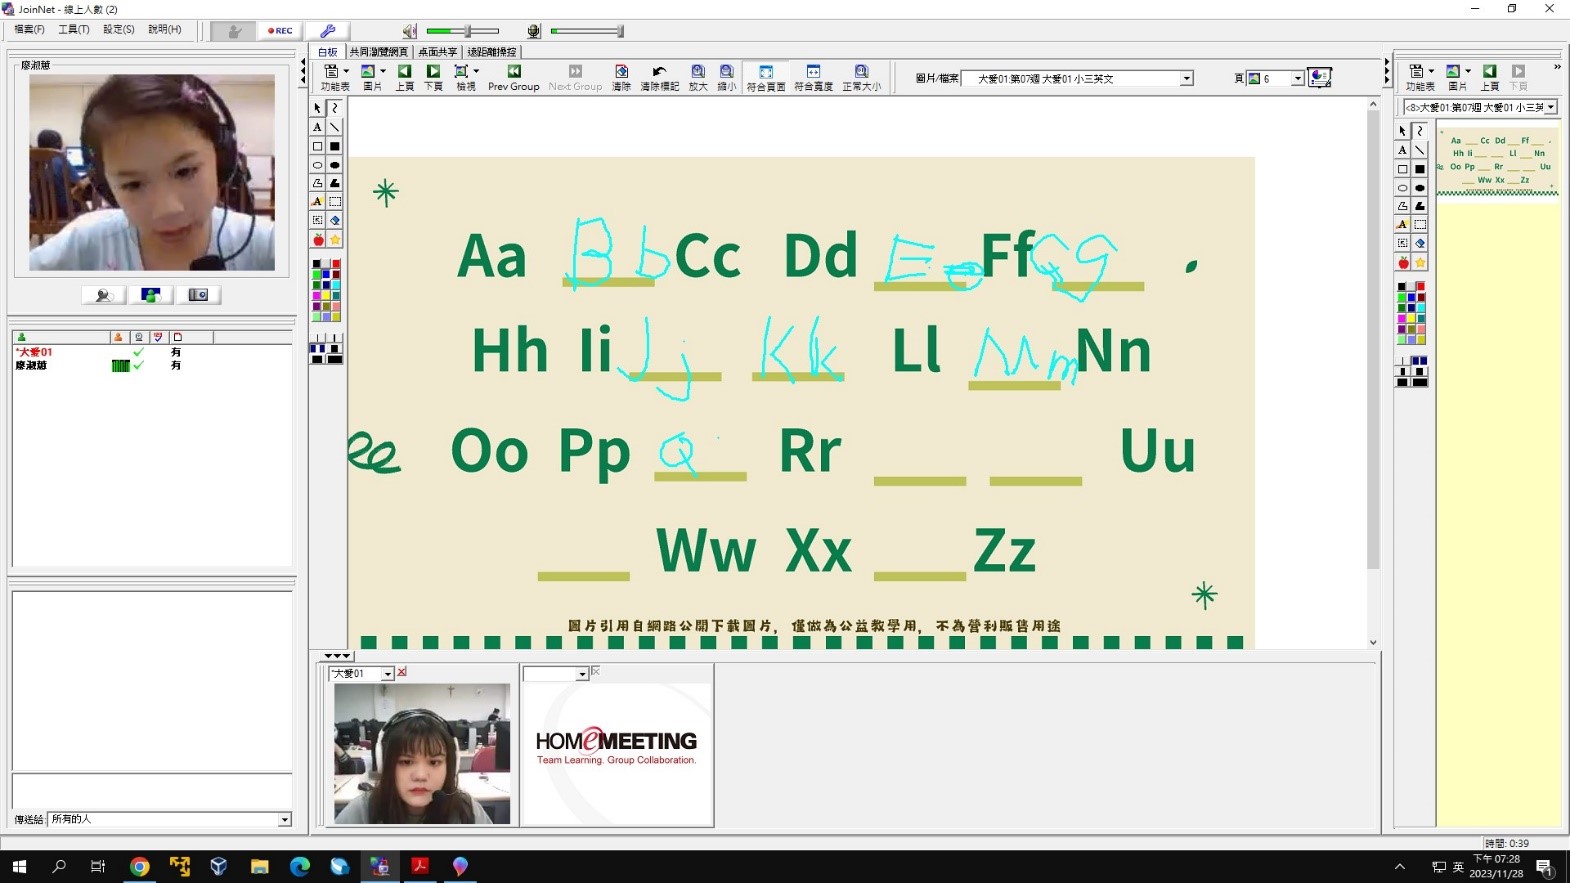Viewport: 1570px width, 883px height.
Task: Clear the whiteboard with 清除 button
Action: 621,77
